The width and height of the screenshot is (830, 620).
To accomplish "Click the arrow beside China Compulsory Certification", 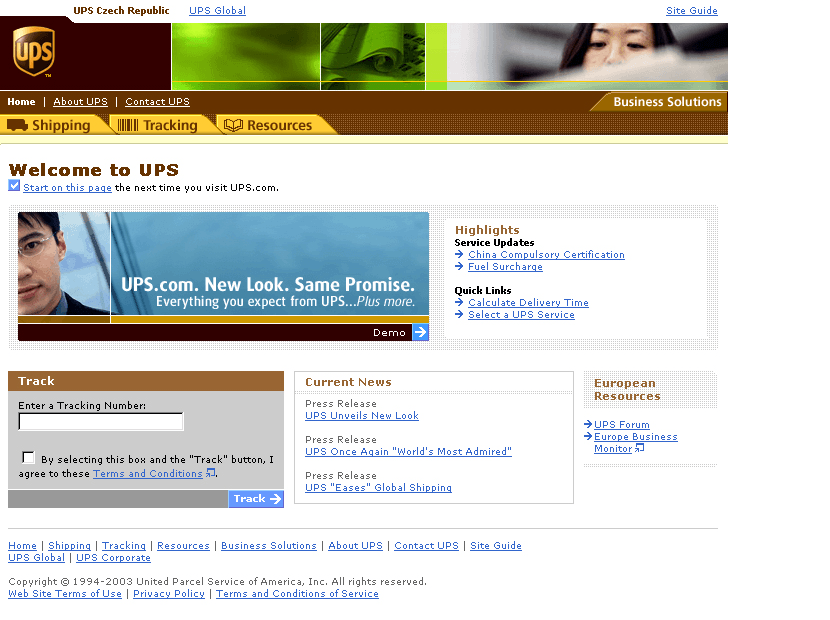I will pos(459,255).
